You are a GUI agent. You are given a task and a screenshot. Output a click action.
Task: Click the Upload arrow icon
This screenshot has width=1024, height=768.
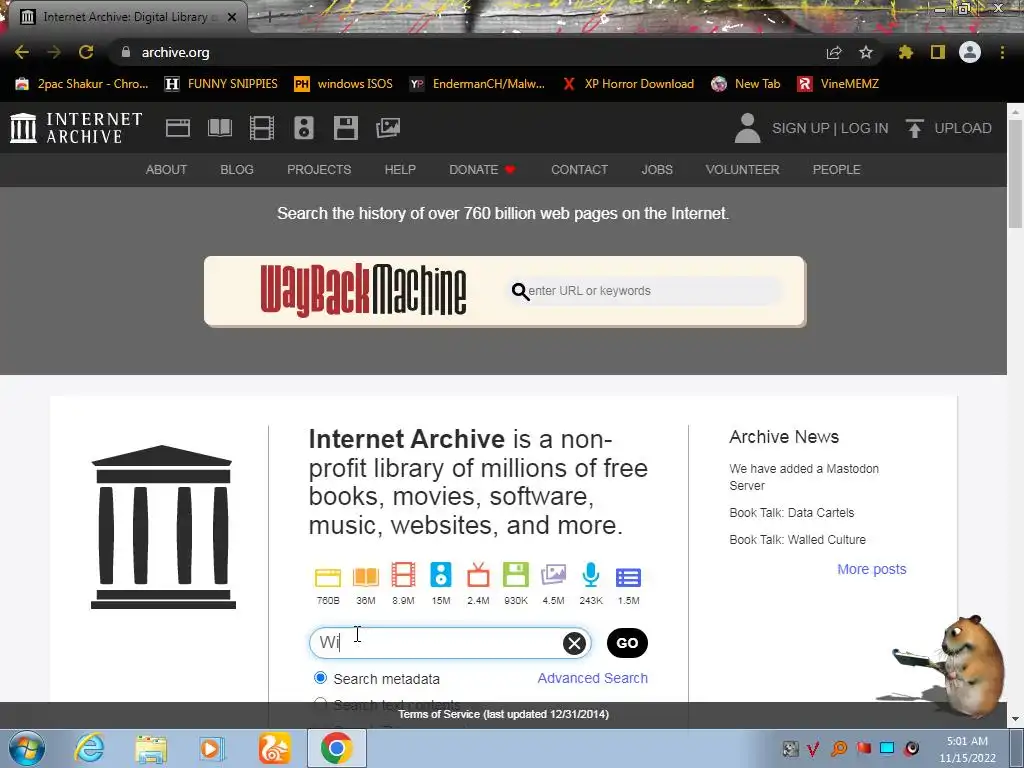pyautogui.click(x=914, y=128)
